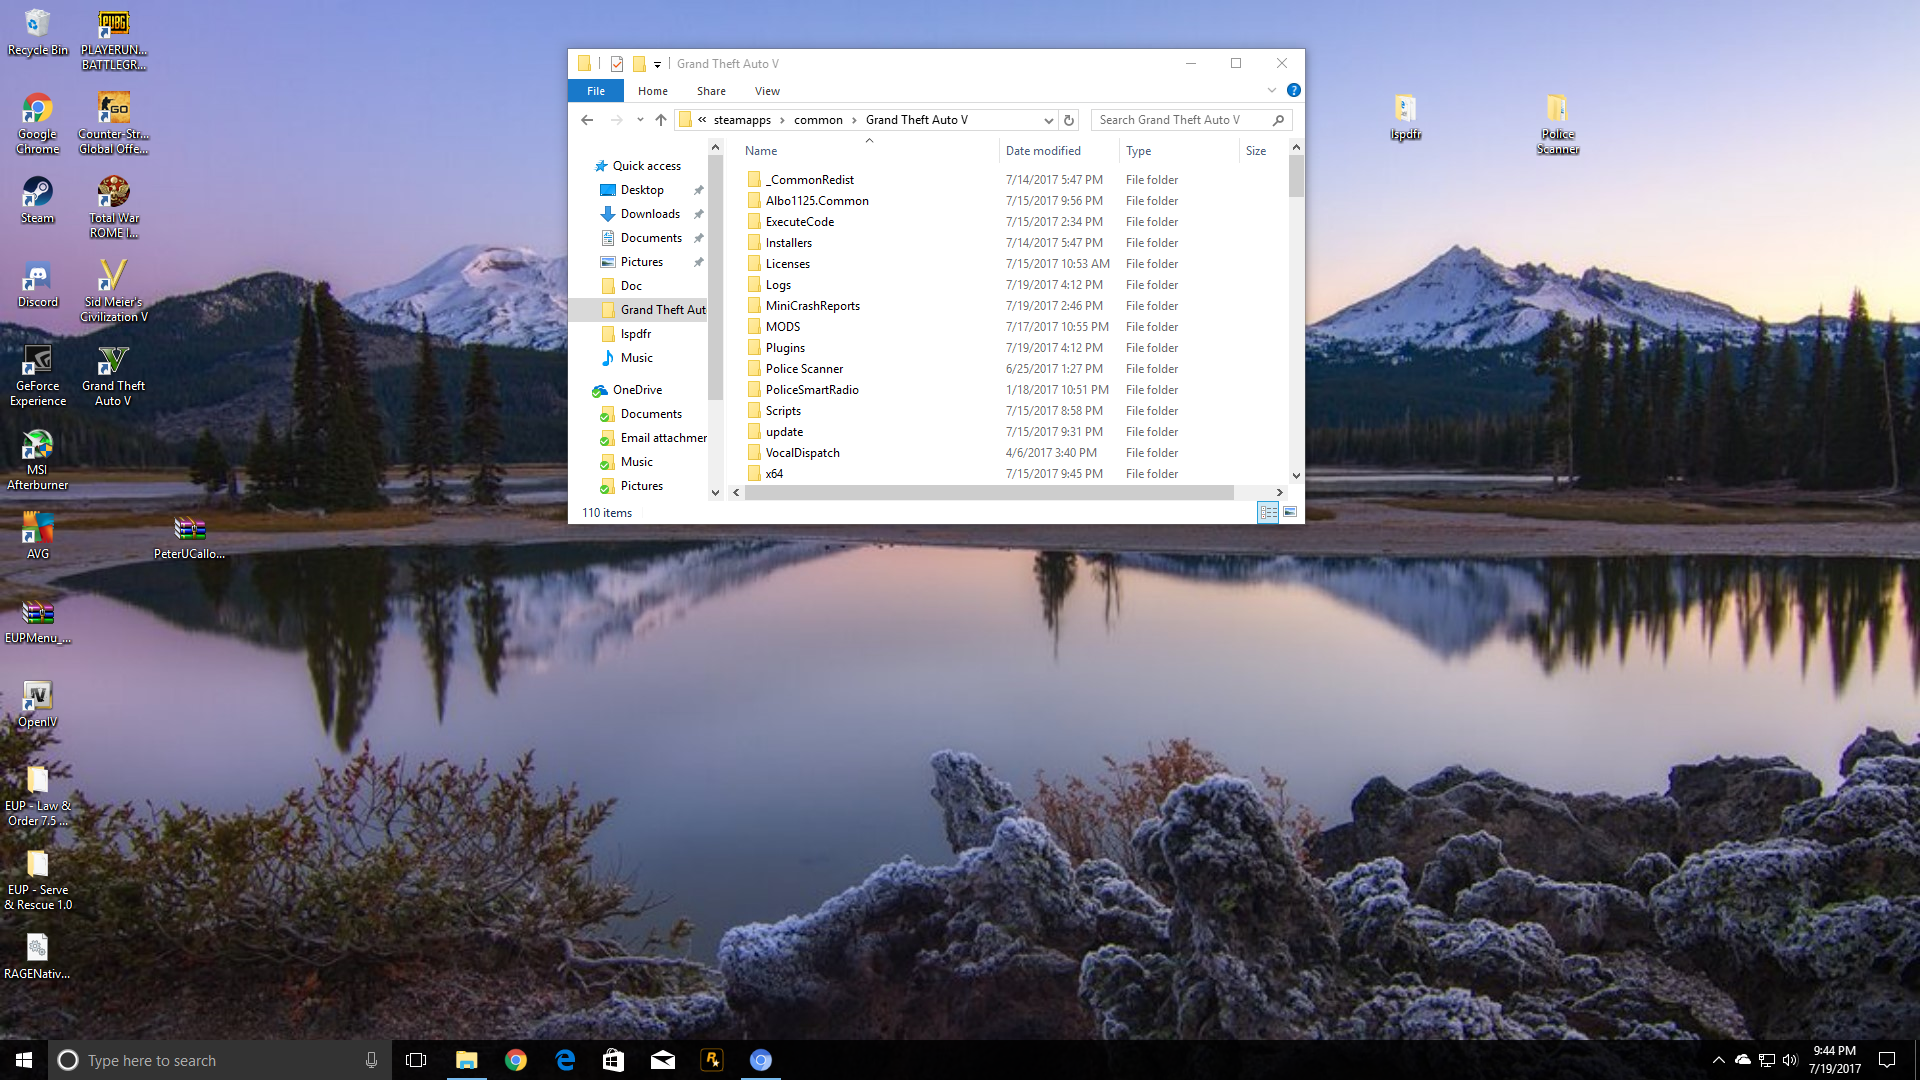Switch to details view layout
The image size is (1920, 1080).
coord(1268,512)
